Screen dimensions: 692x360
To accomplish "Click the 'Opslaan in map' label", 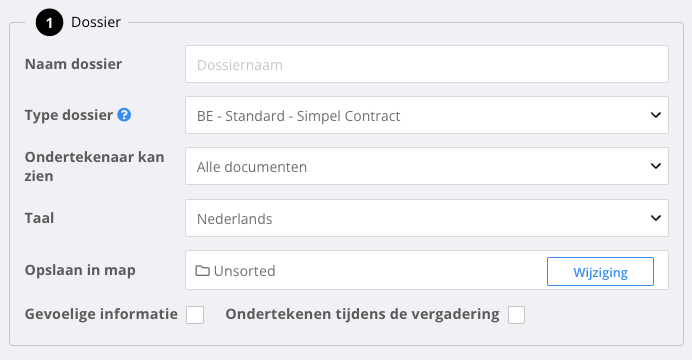I will pyautogui.click(x=80, y=270).
